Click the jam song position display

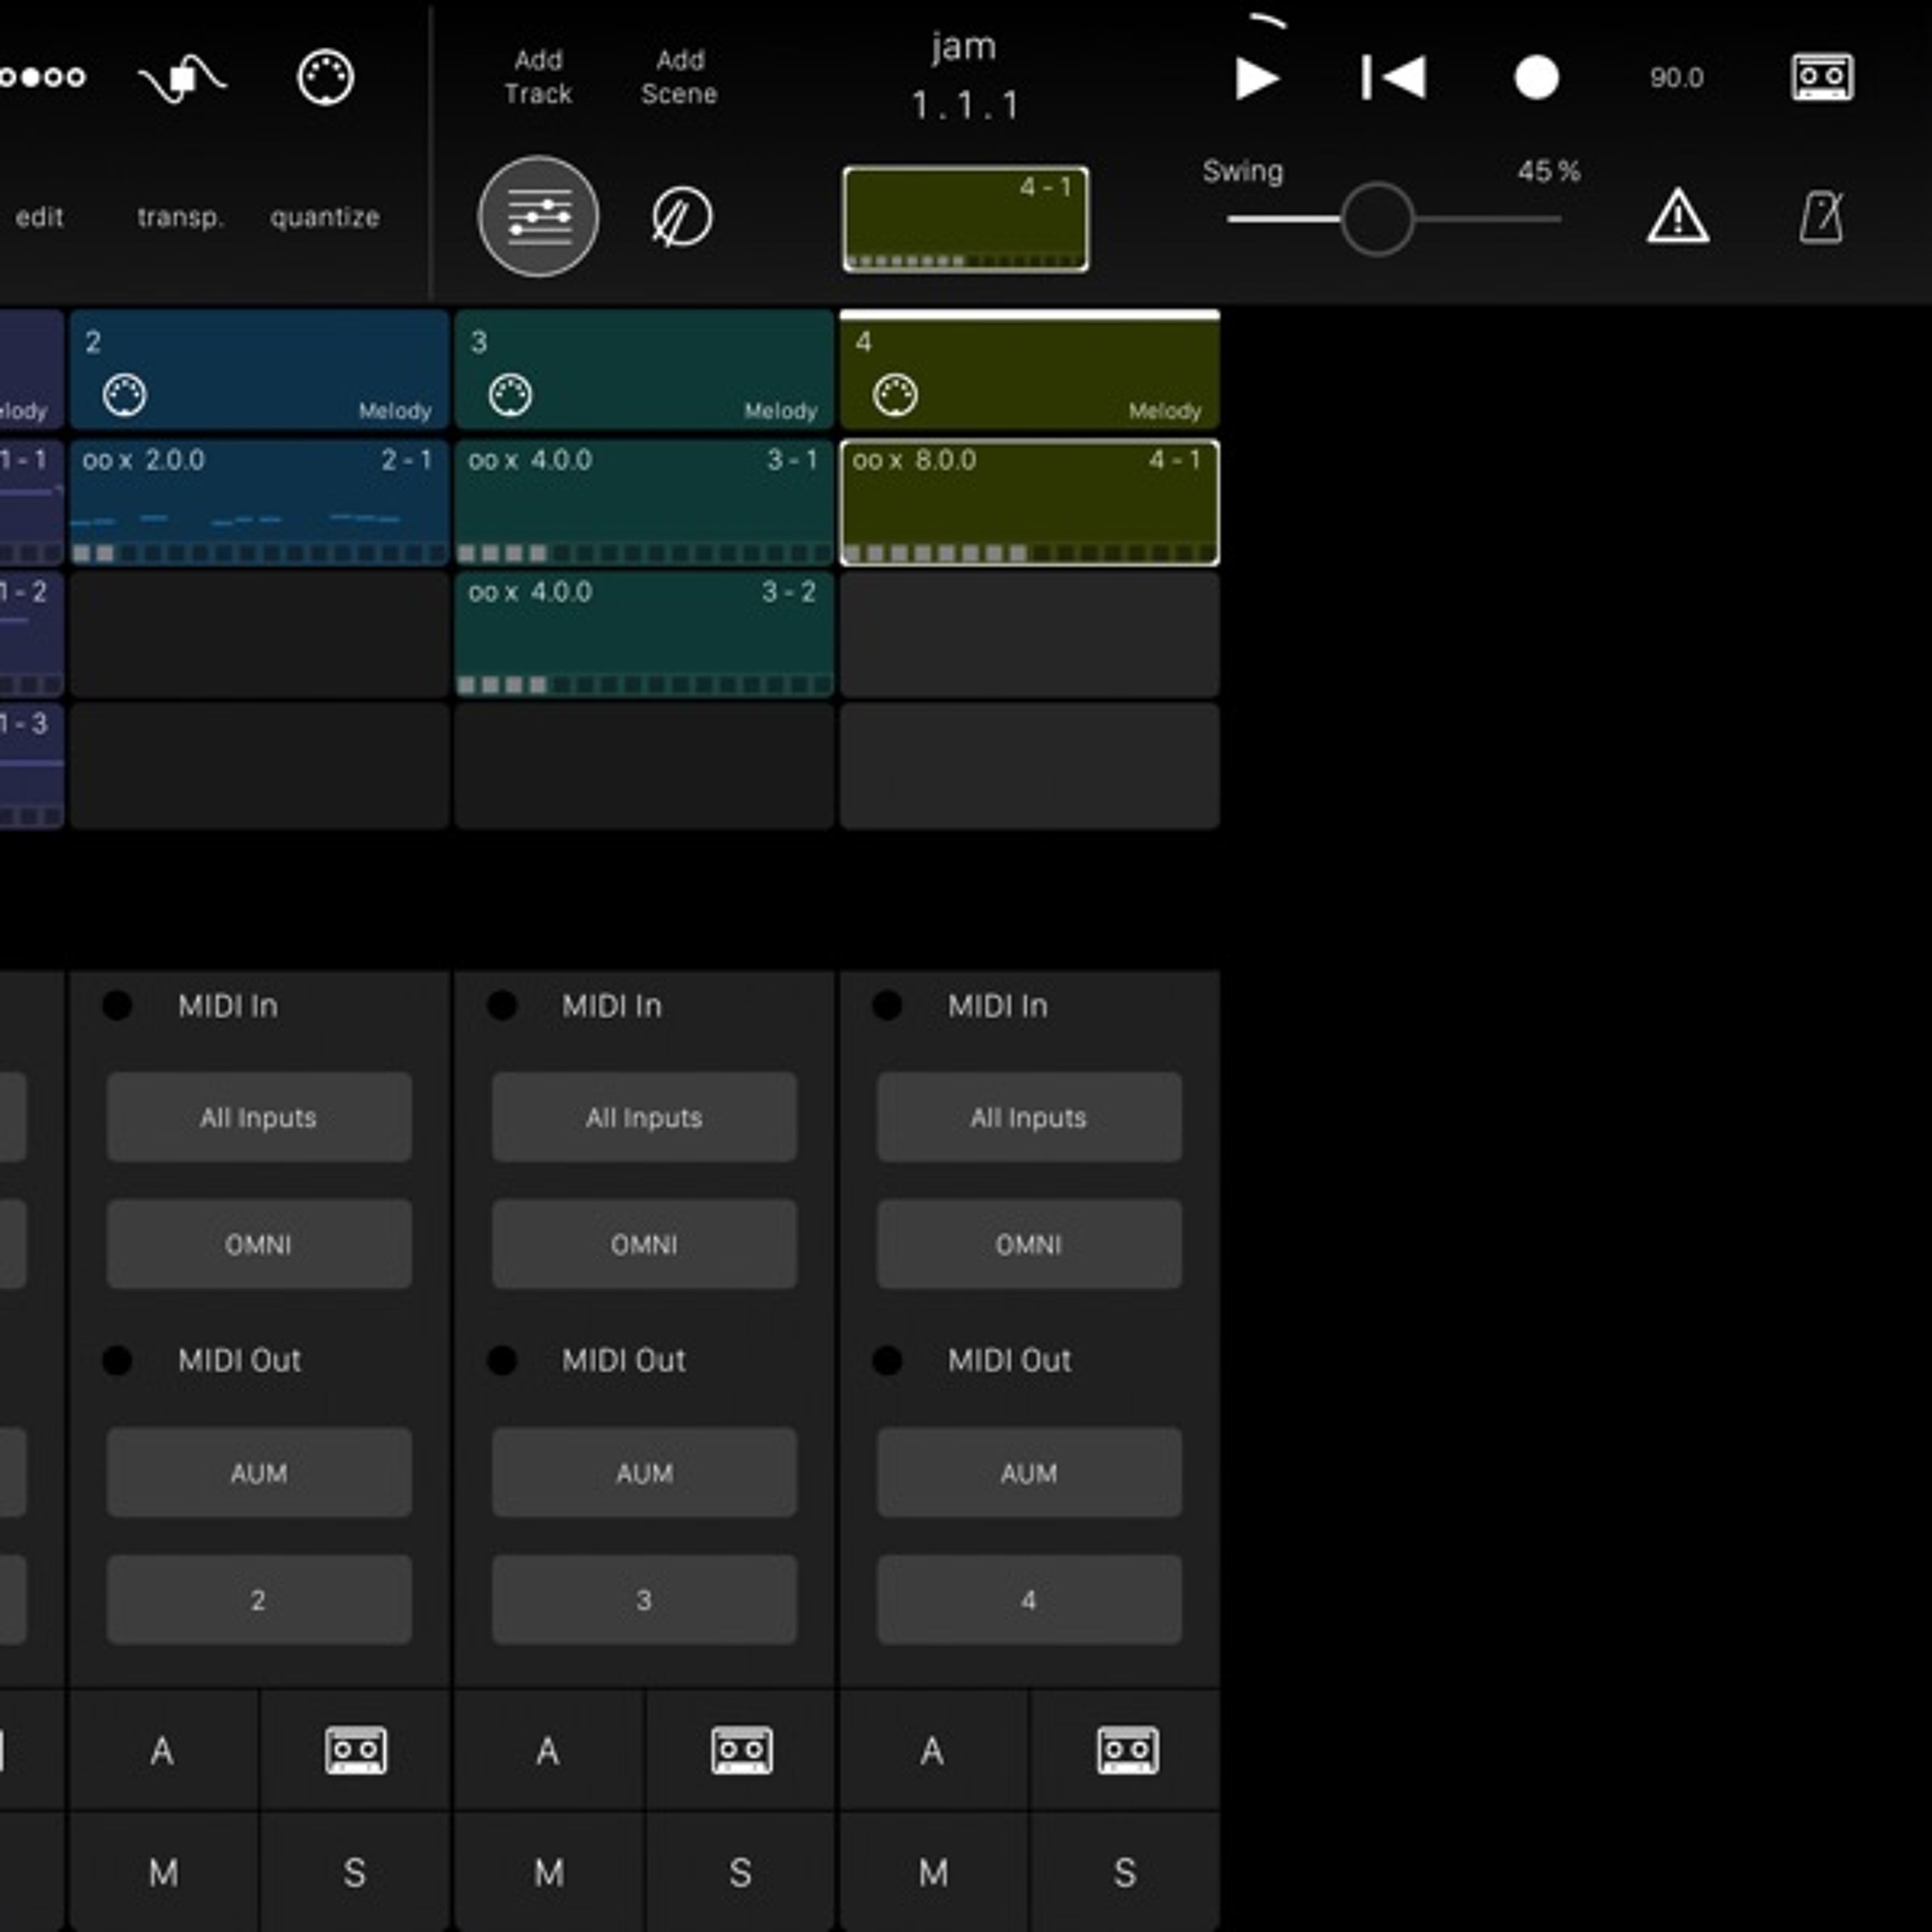tap(964, 76)
